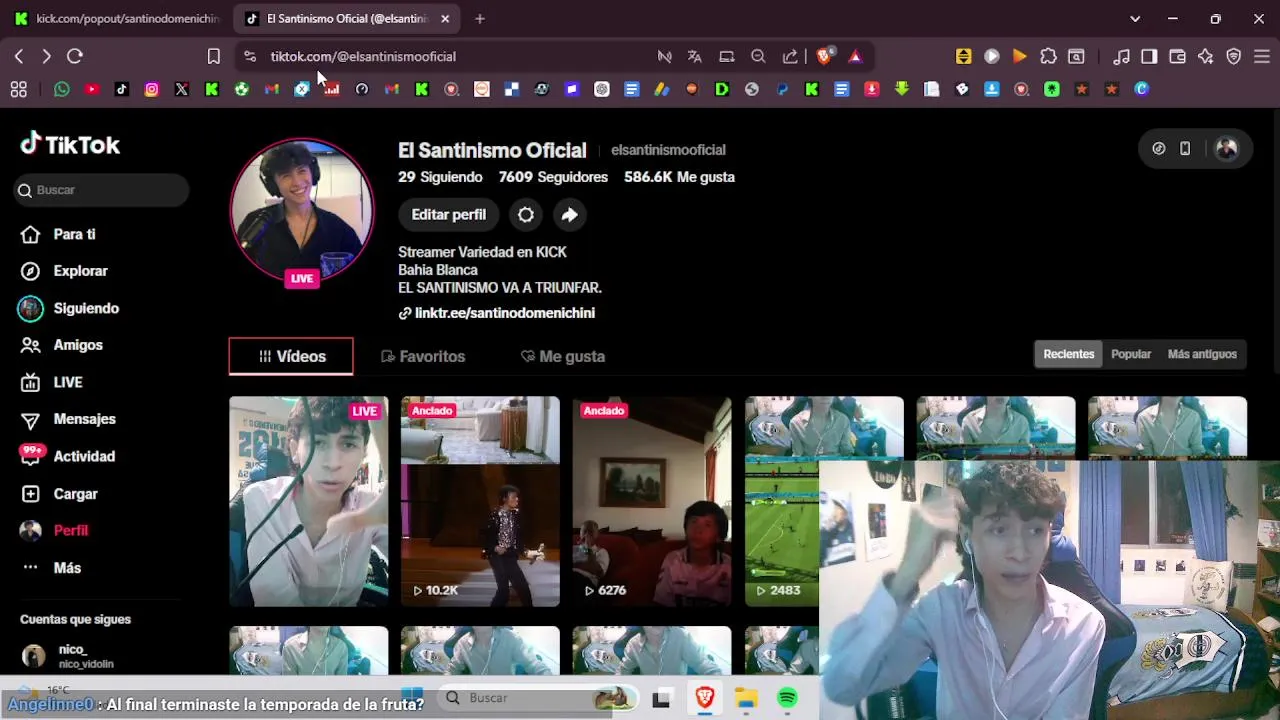
Task: Open WhatsApp bookmark
Action: pos(62,89)
